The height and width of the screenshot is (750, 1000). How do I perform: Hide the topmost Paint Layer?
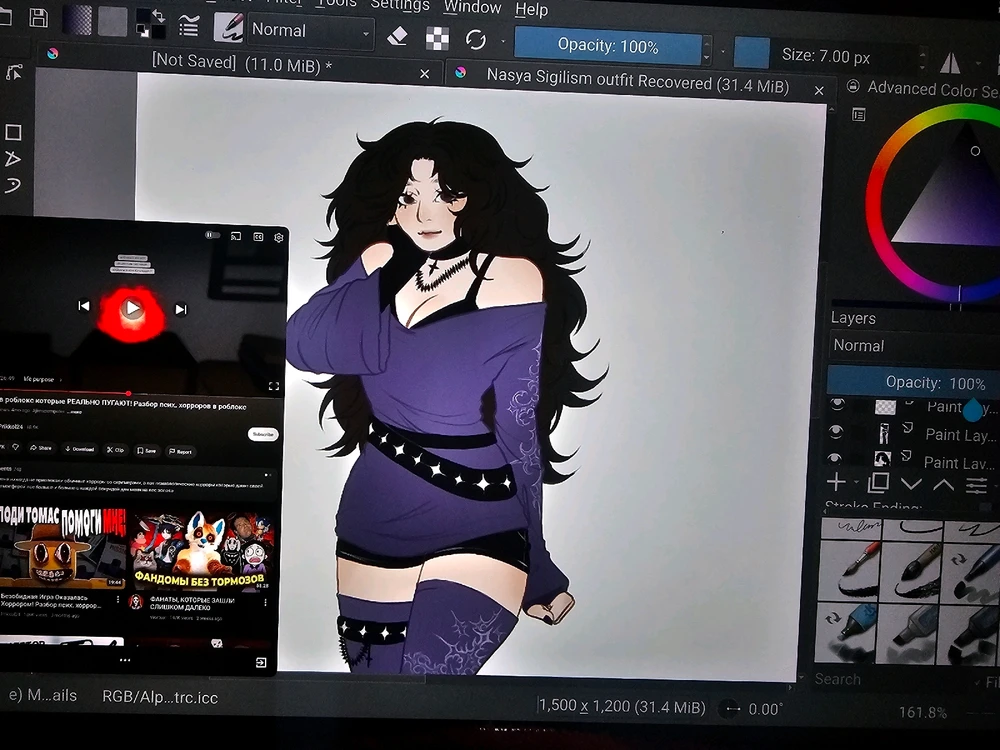point(837,405)
